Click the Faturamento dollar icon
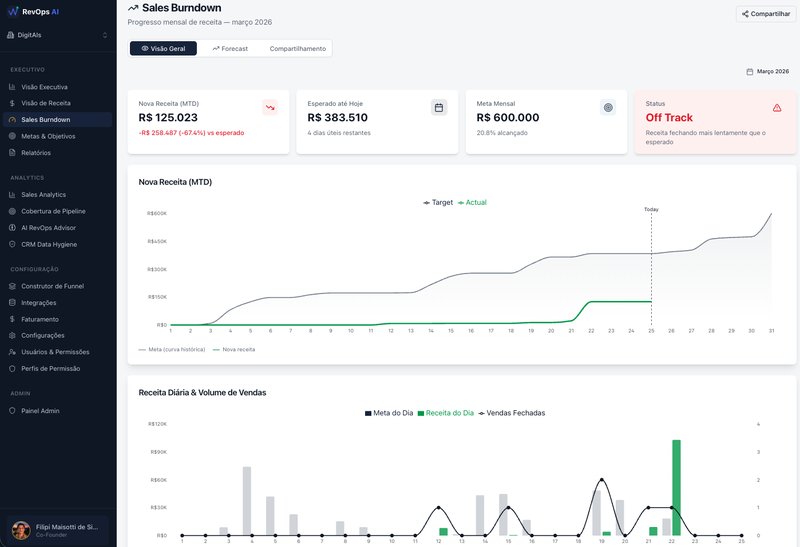This screenshot has width=800, height=547. (12, 319)
